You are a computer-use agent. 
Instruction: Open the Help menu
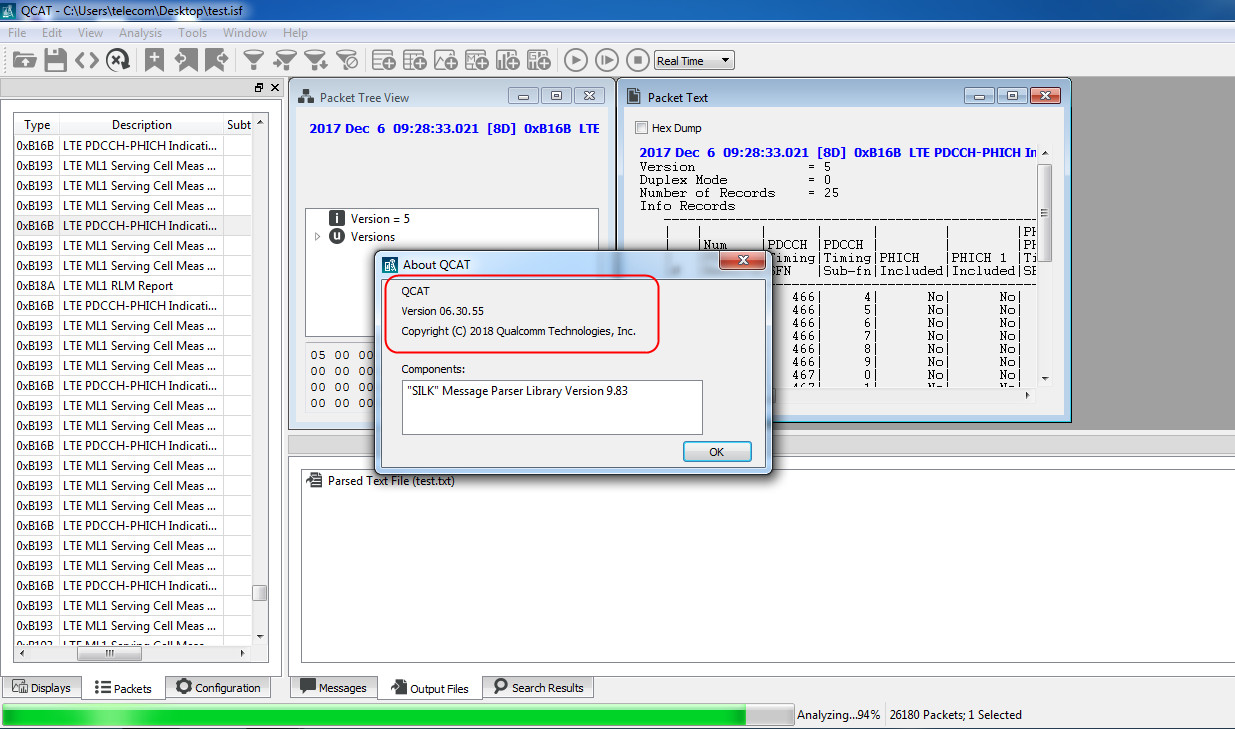pos(295,33)
